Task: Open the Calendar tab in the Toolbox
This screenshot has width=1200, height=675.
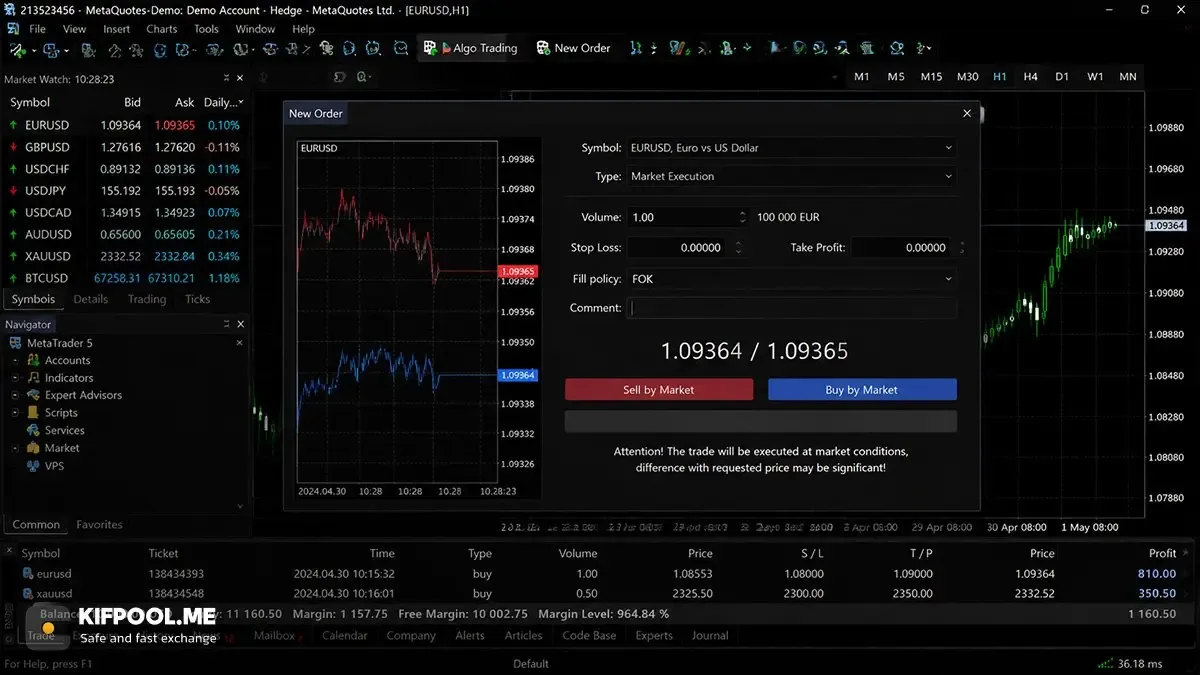Action: (x=345, y=635)
